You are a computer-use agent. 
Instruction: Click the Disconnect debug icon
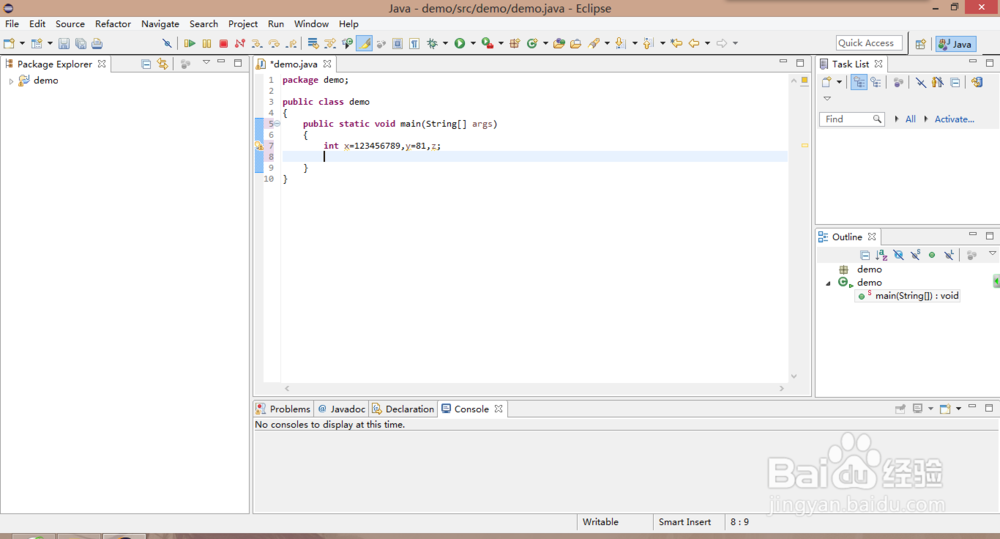click(x=240, y=43)
